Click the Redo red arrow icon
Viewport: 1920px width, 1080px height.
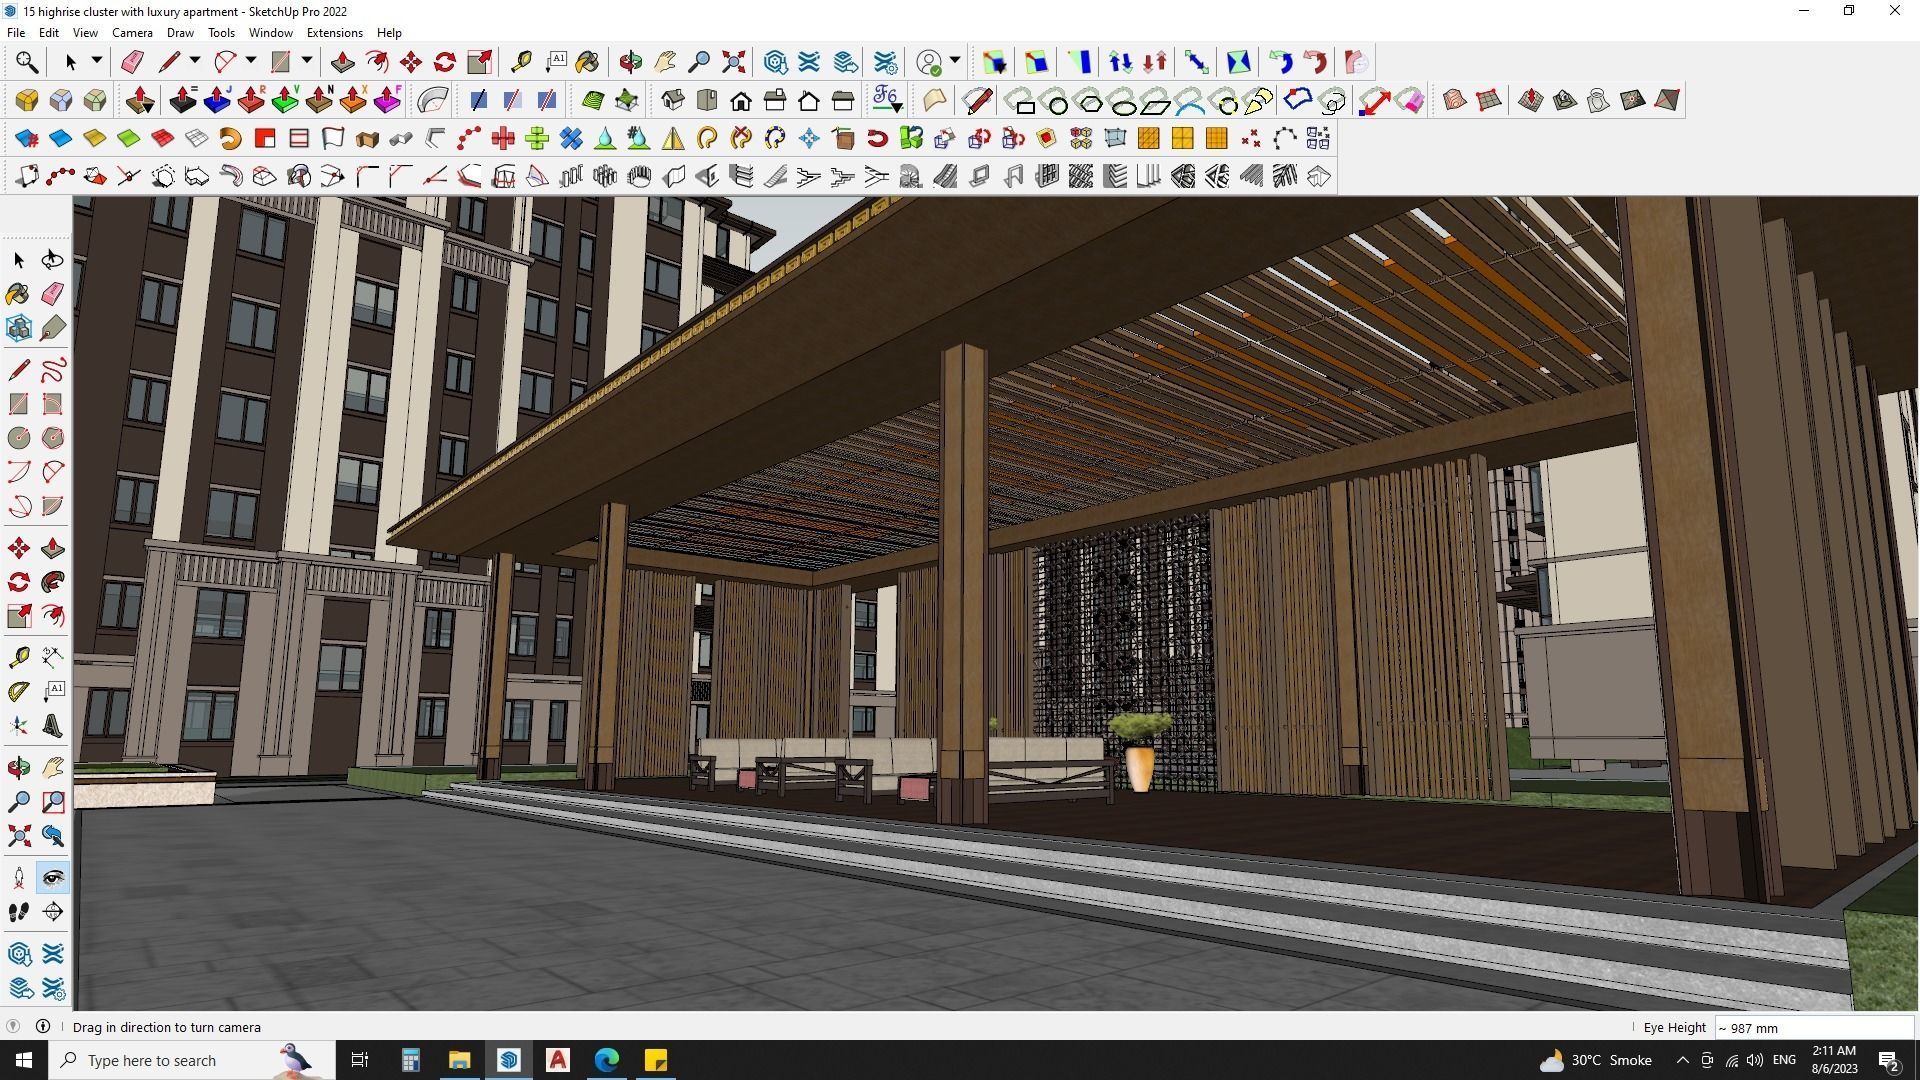tap(1315, 62)
